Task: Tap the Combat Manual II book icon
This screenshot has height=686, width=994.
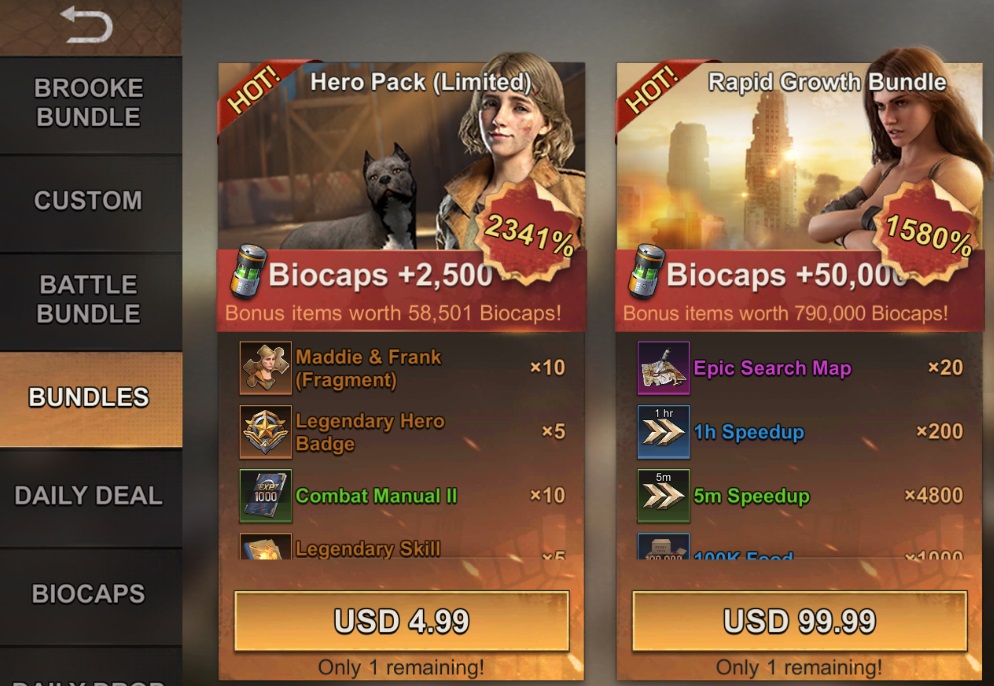Action: click(x=266, y=496)
